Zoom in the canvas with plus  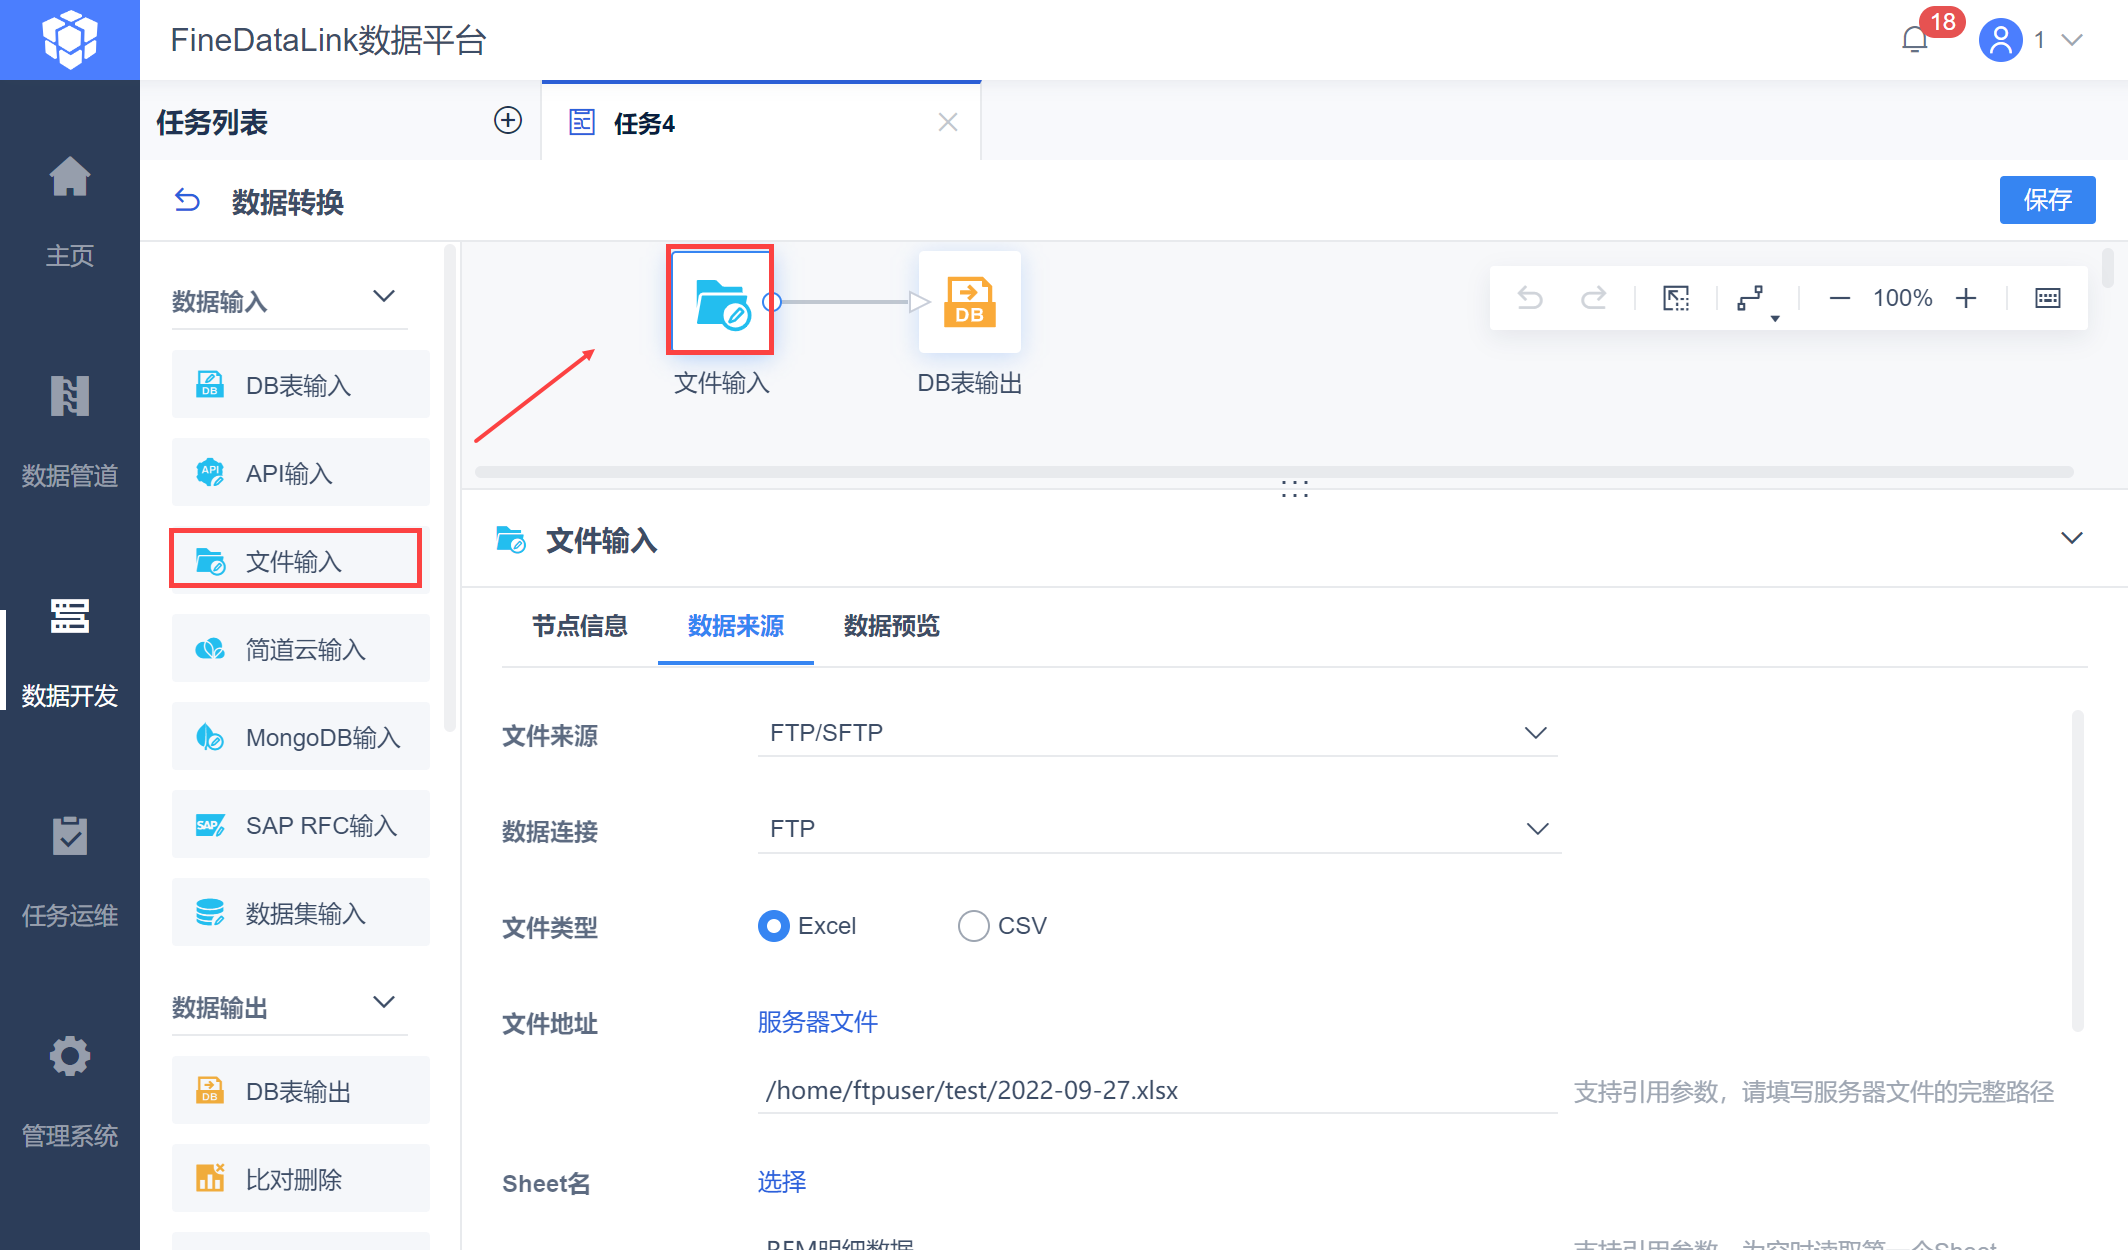1966,298
